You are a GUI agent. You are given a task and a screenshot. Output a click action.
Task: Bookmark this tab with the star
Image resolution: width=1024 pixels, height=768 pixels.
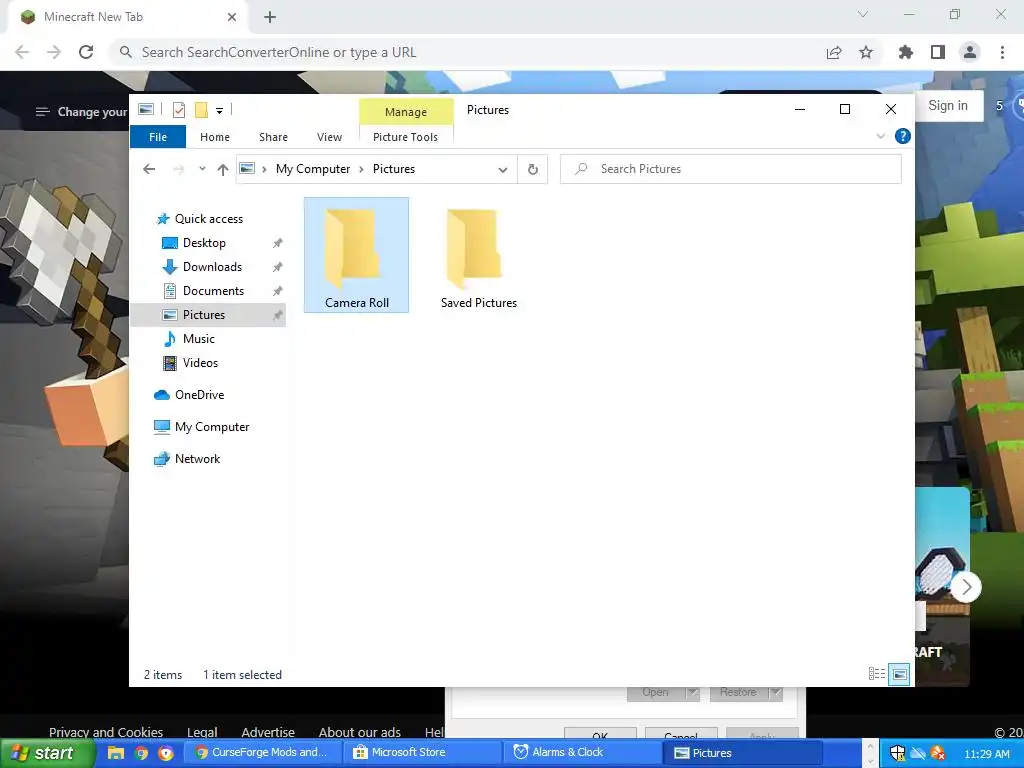click(x=866, y=52)
